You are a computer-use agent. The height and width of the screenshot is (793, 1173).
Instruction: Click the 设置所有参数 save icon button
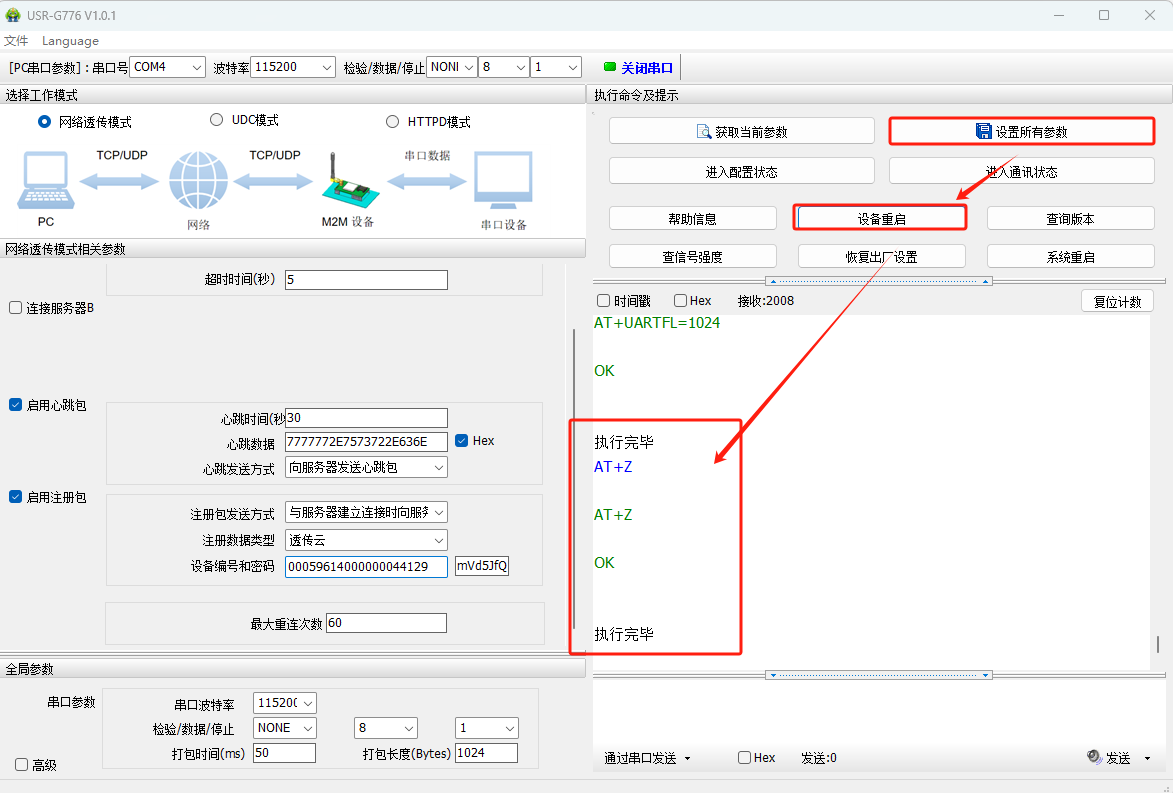click(x=983, y=132)
